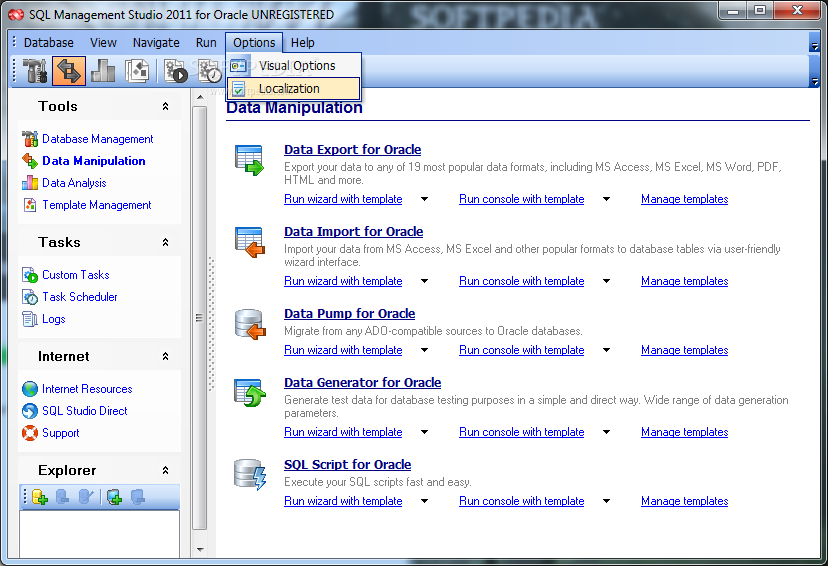Choose Localization from Options menu

click(x=294, y=89)
